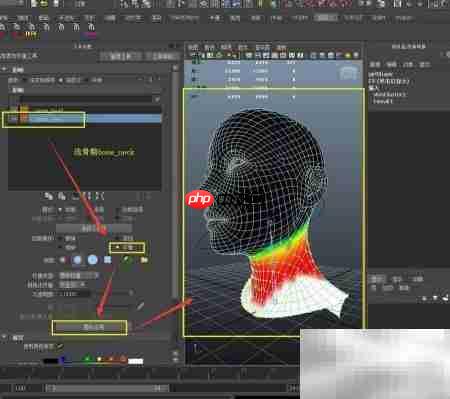
Task: Click the opacity slider handle
Action: pyautogui.click(x=131, y=293)
